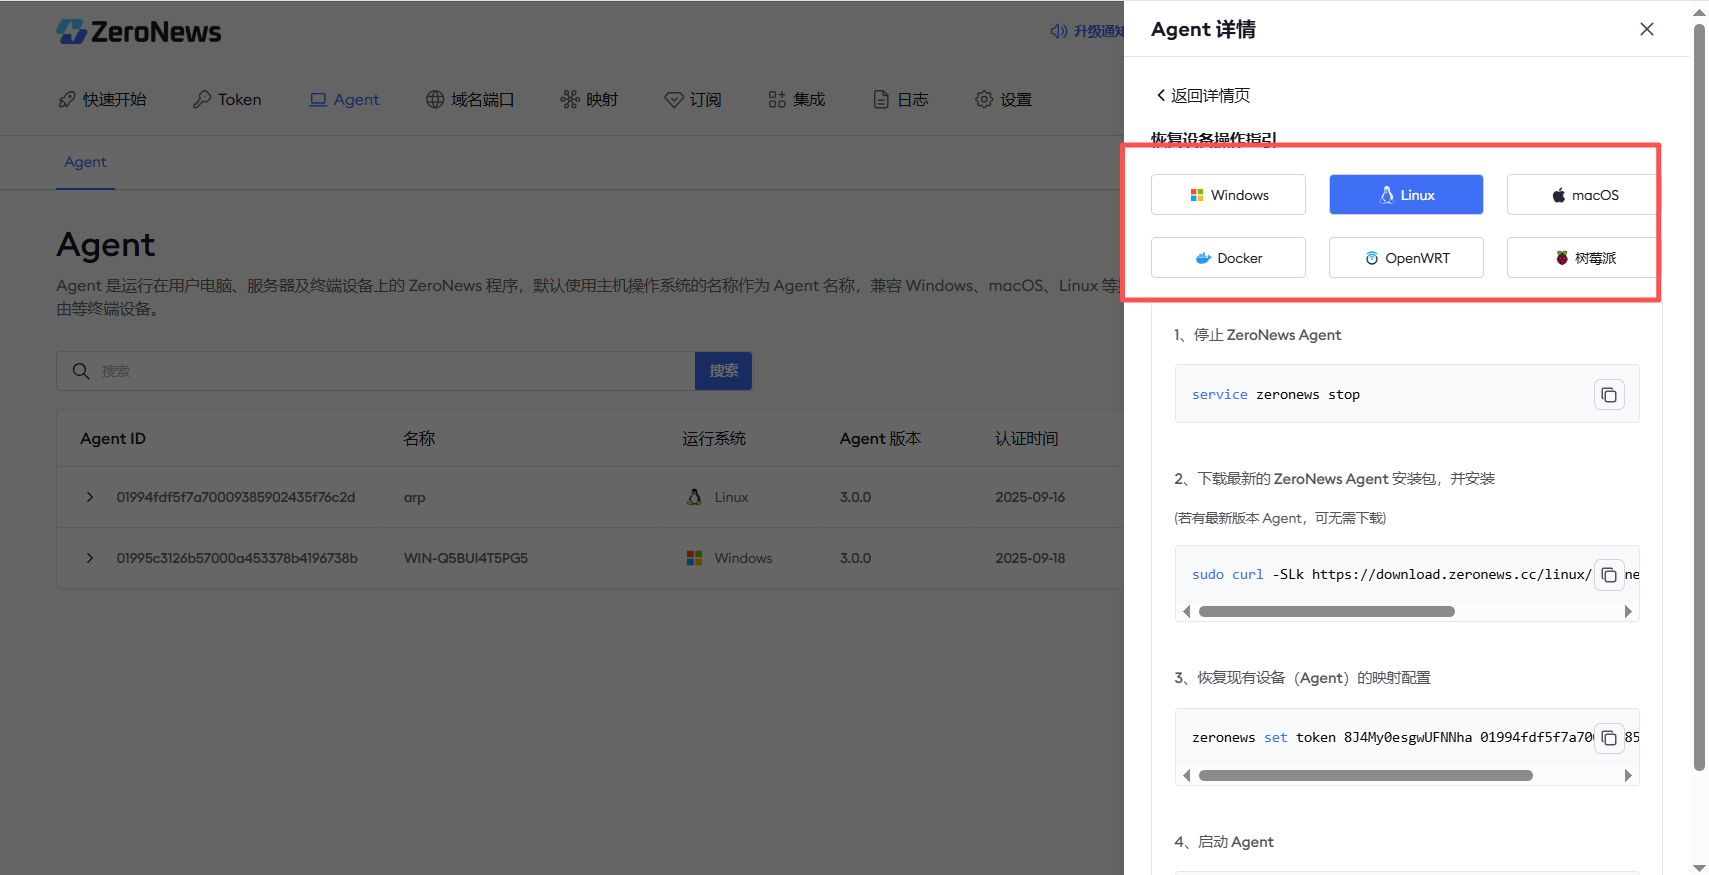1709x875 pixels.
Task: Select the macOS platform option
Action: click(x=1583, y=195)
